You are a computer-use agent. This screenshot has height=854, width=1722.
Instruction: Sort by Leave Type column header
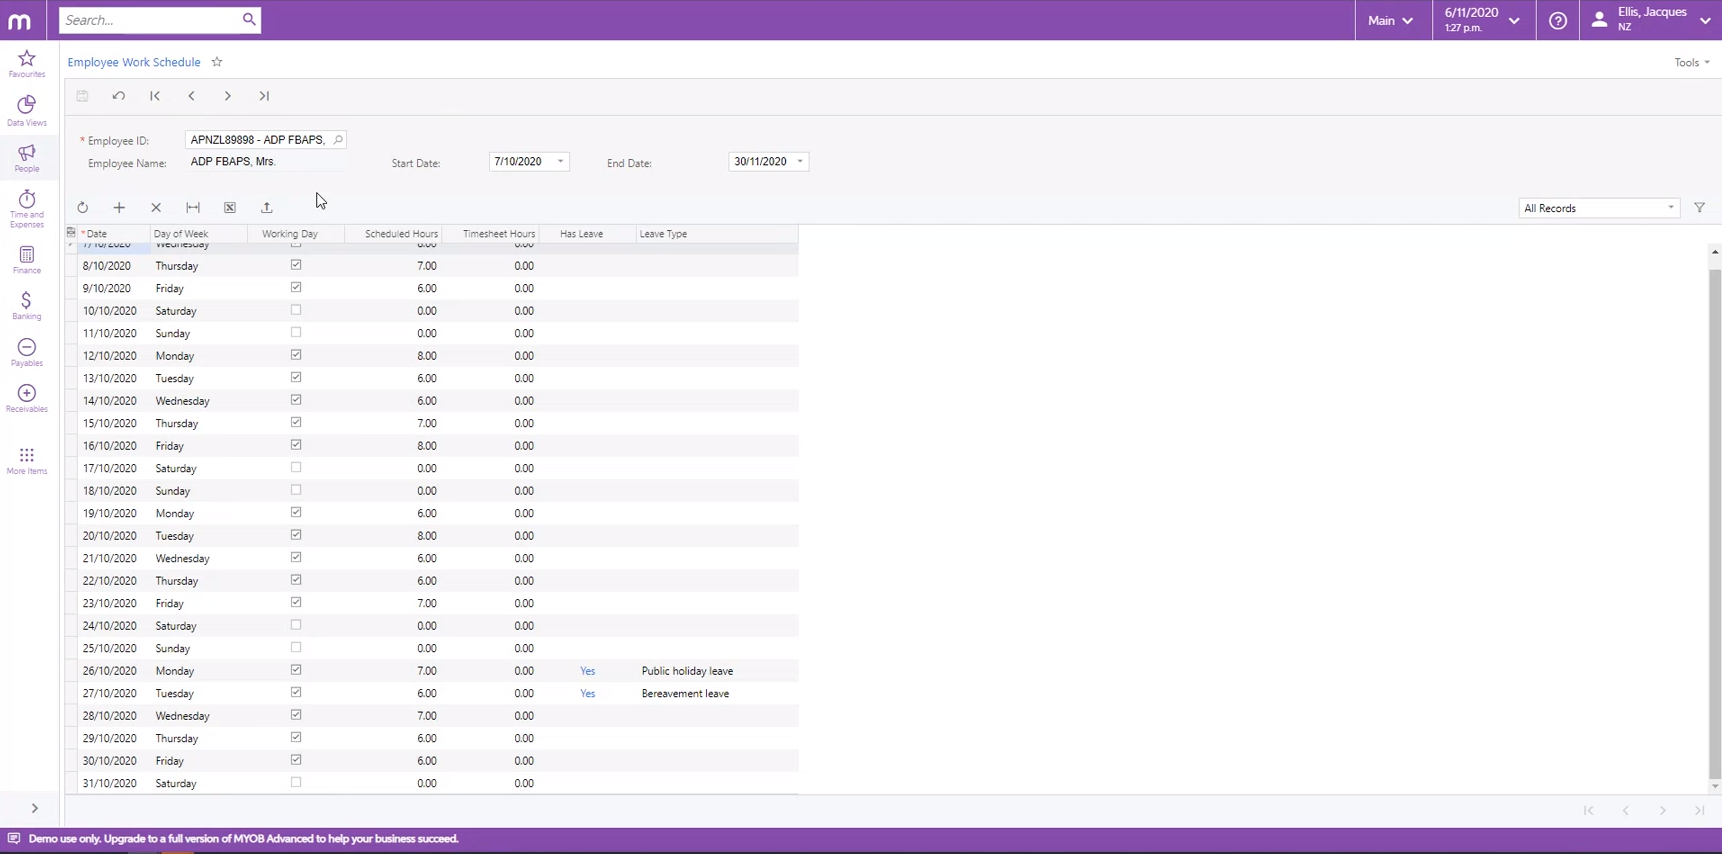[x=717, y=234]
